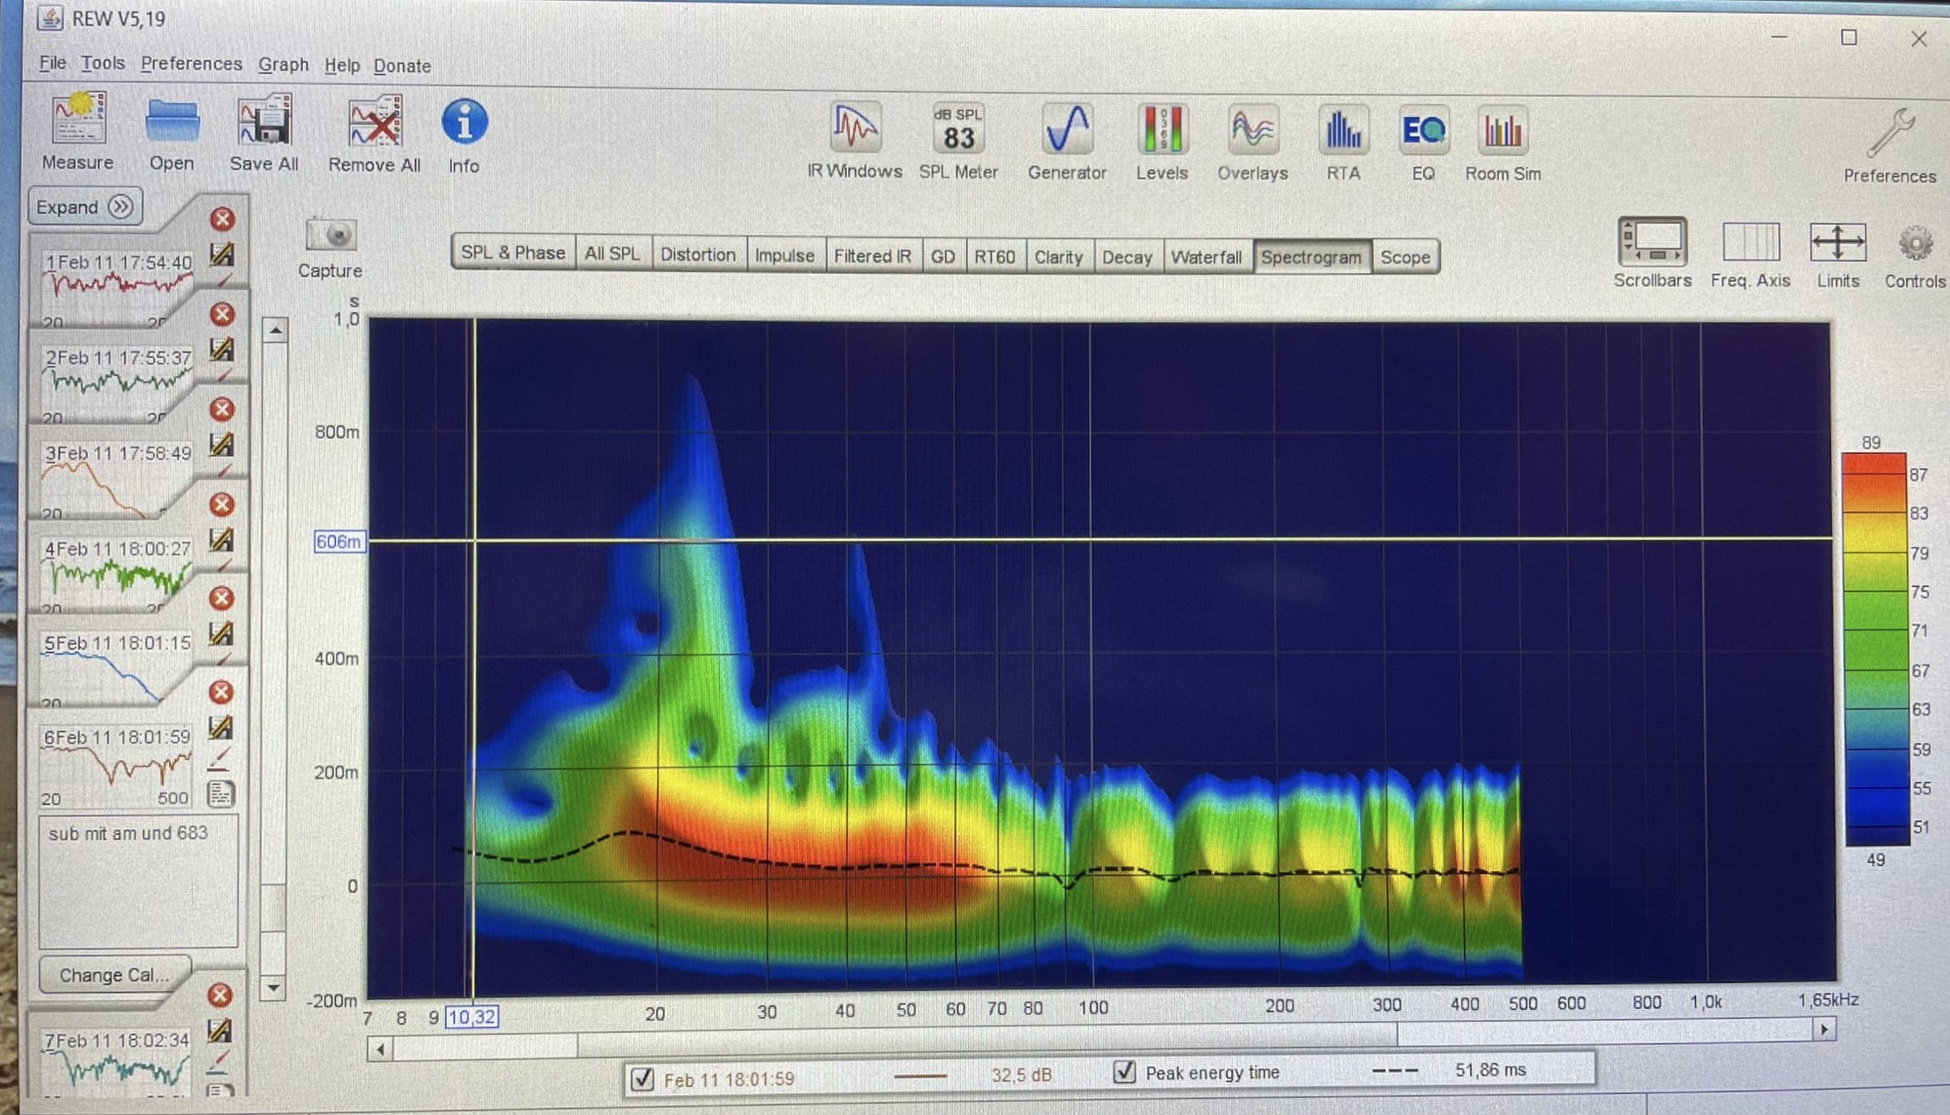Click the Change Cal... button

click(x=113, y=974)
